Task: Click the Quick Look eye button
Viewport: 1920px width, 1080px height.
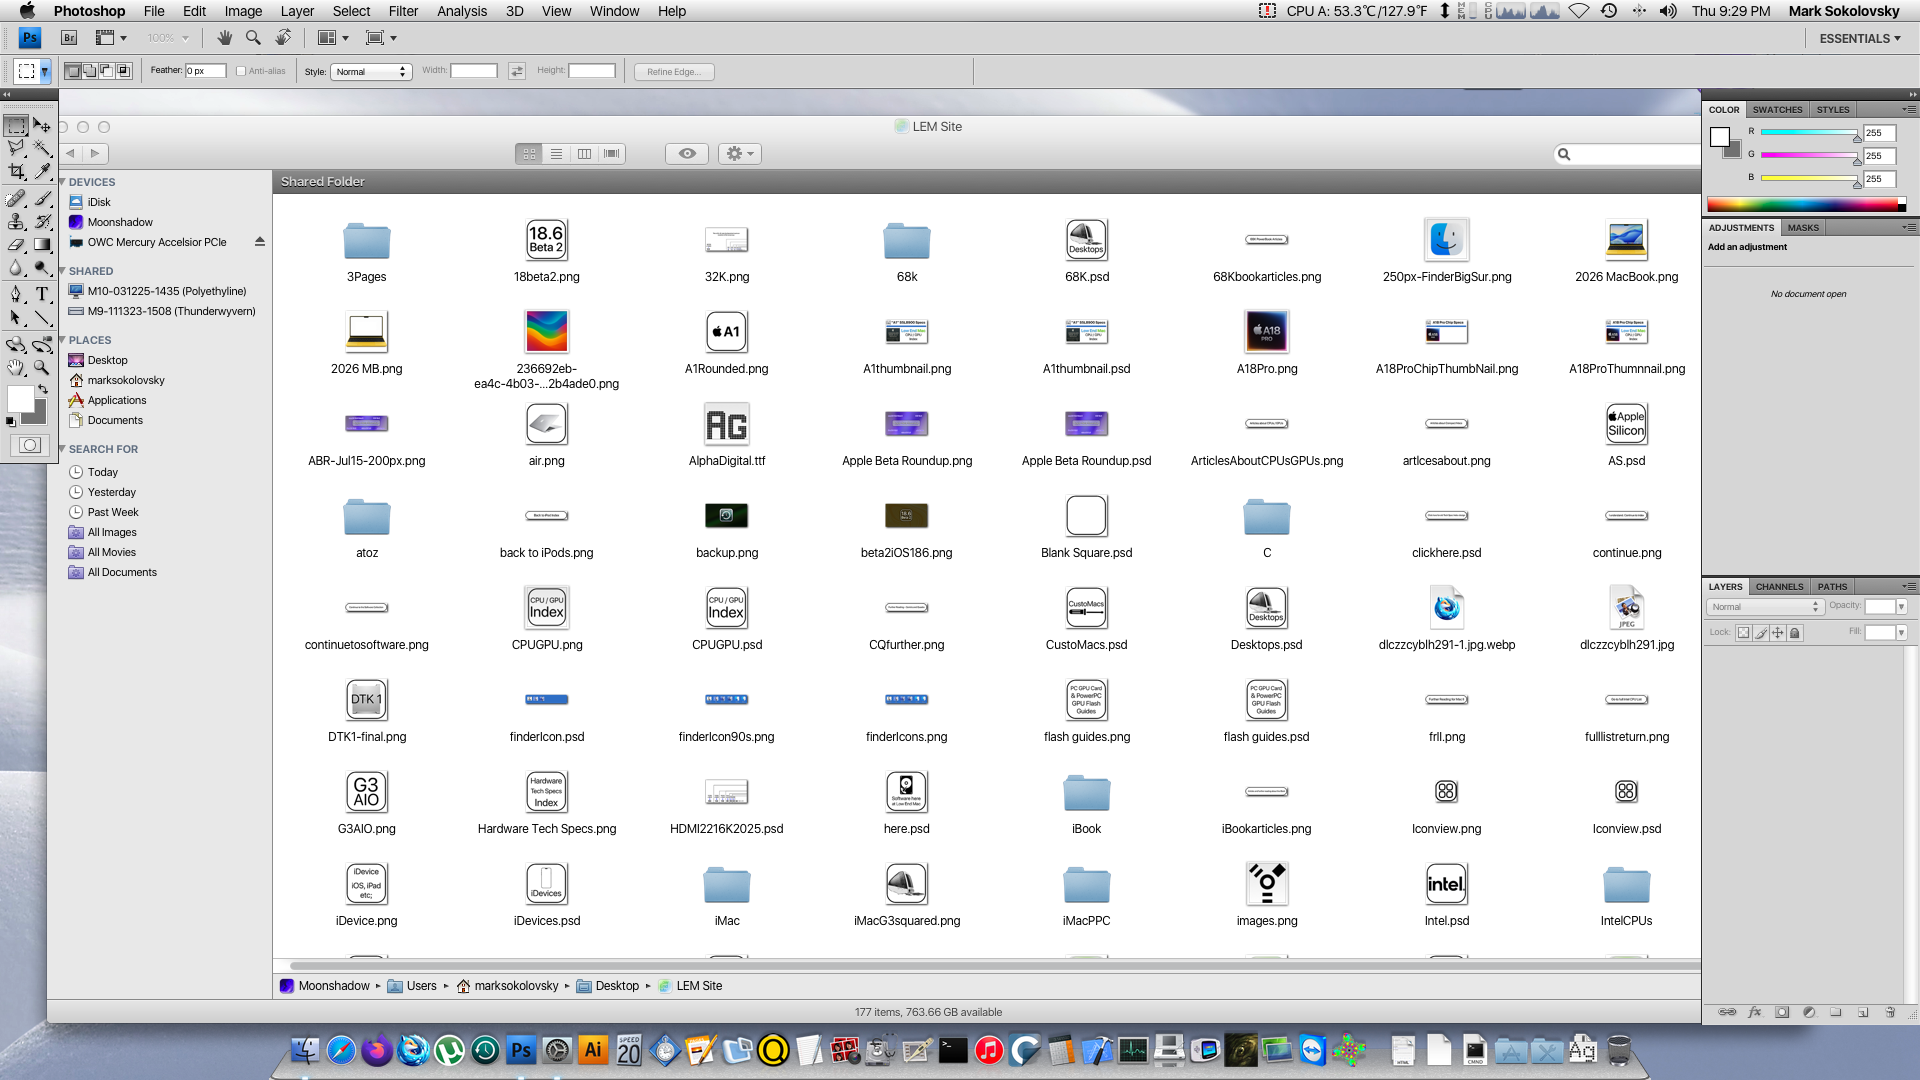Action: click(687, 154)
